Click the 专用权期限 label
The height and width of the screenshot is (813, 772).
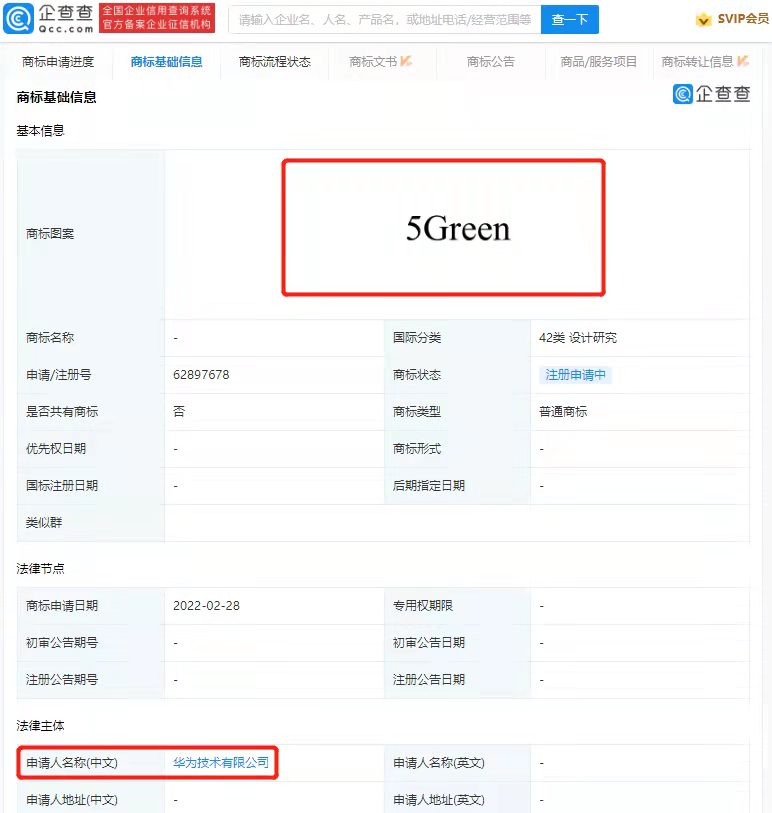(423, 606)
